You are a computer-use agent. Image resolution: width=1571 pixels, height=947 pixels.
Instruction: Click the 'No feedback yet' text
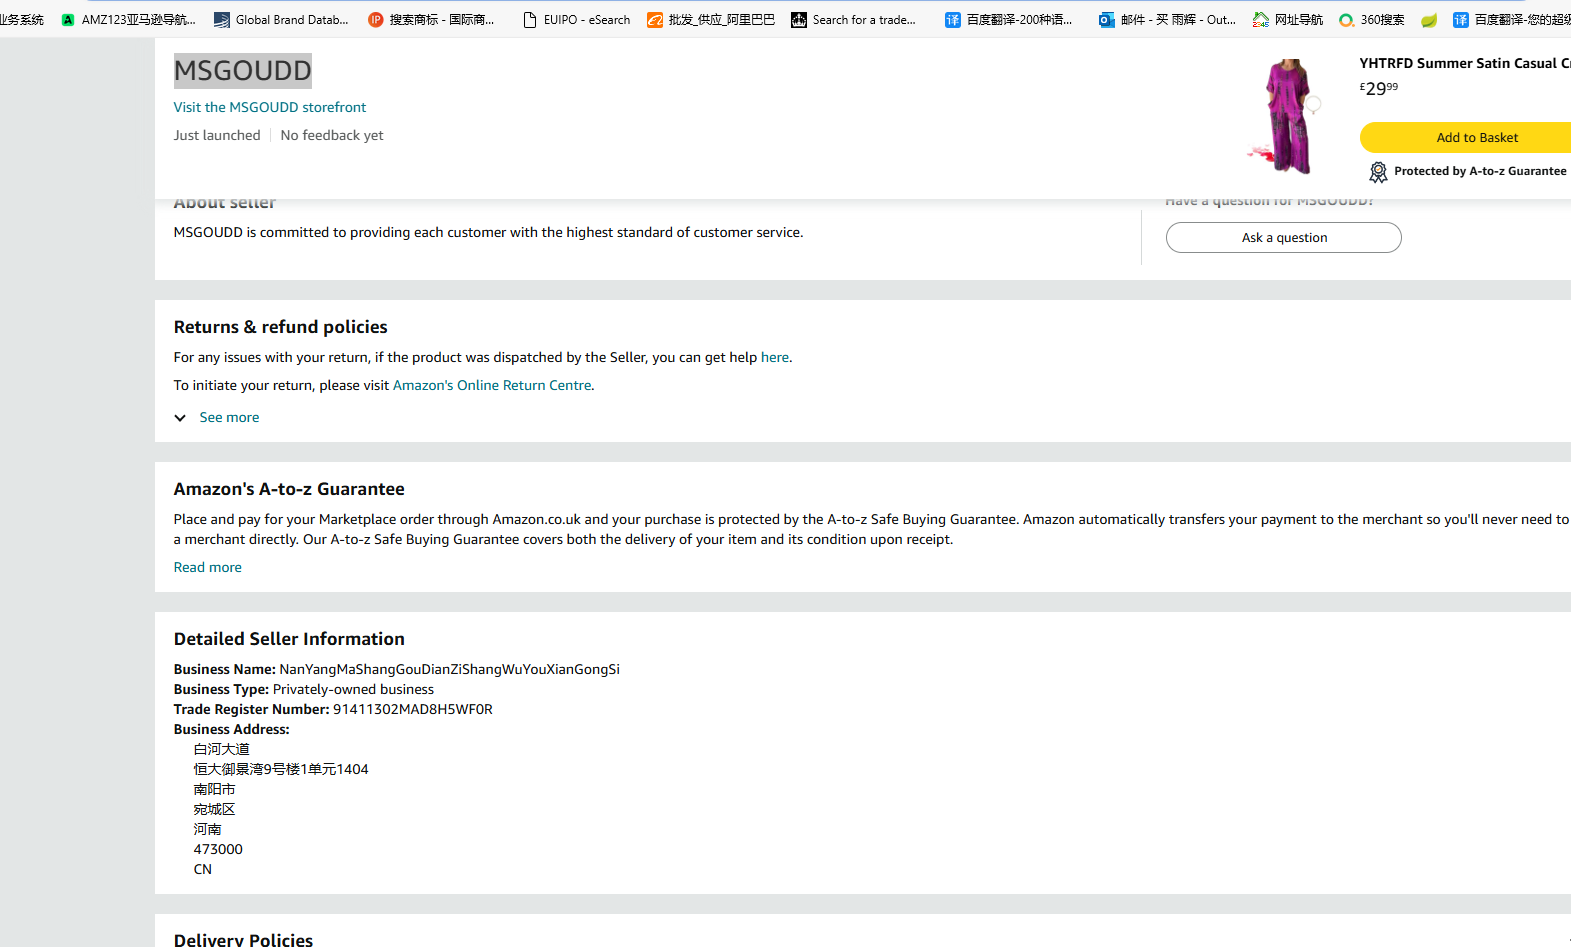click(x=332, y=135)
